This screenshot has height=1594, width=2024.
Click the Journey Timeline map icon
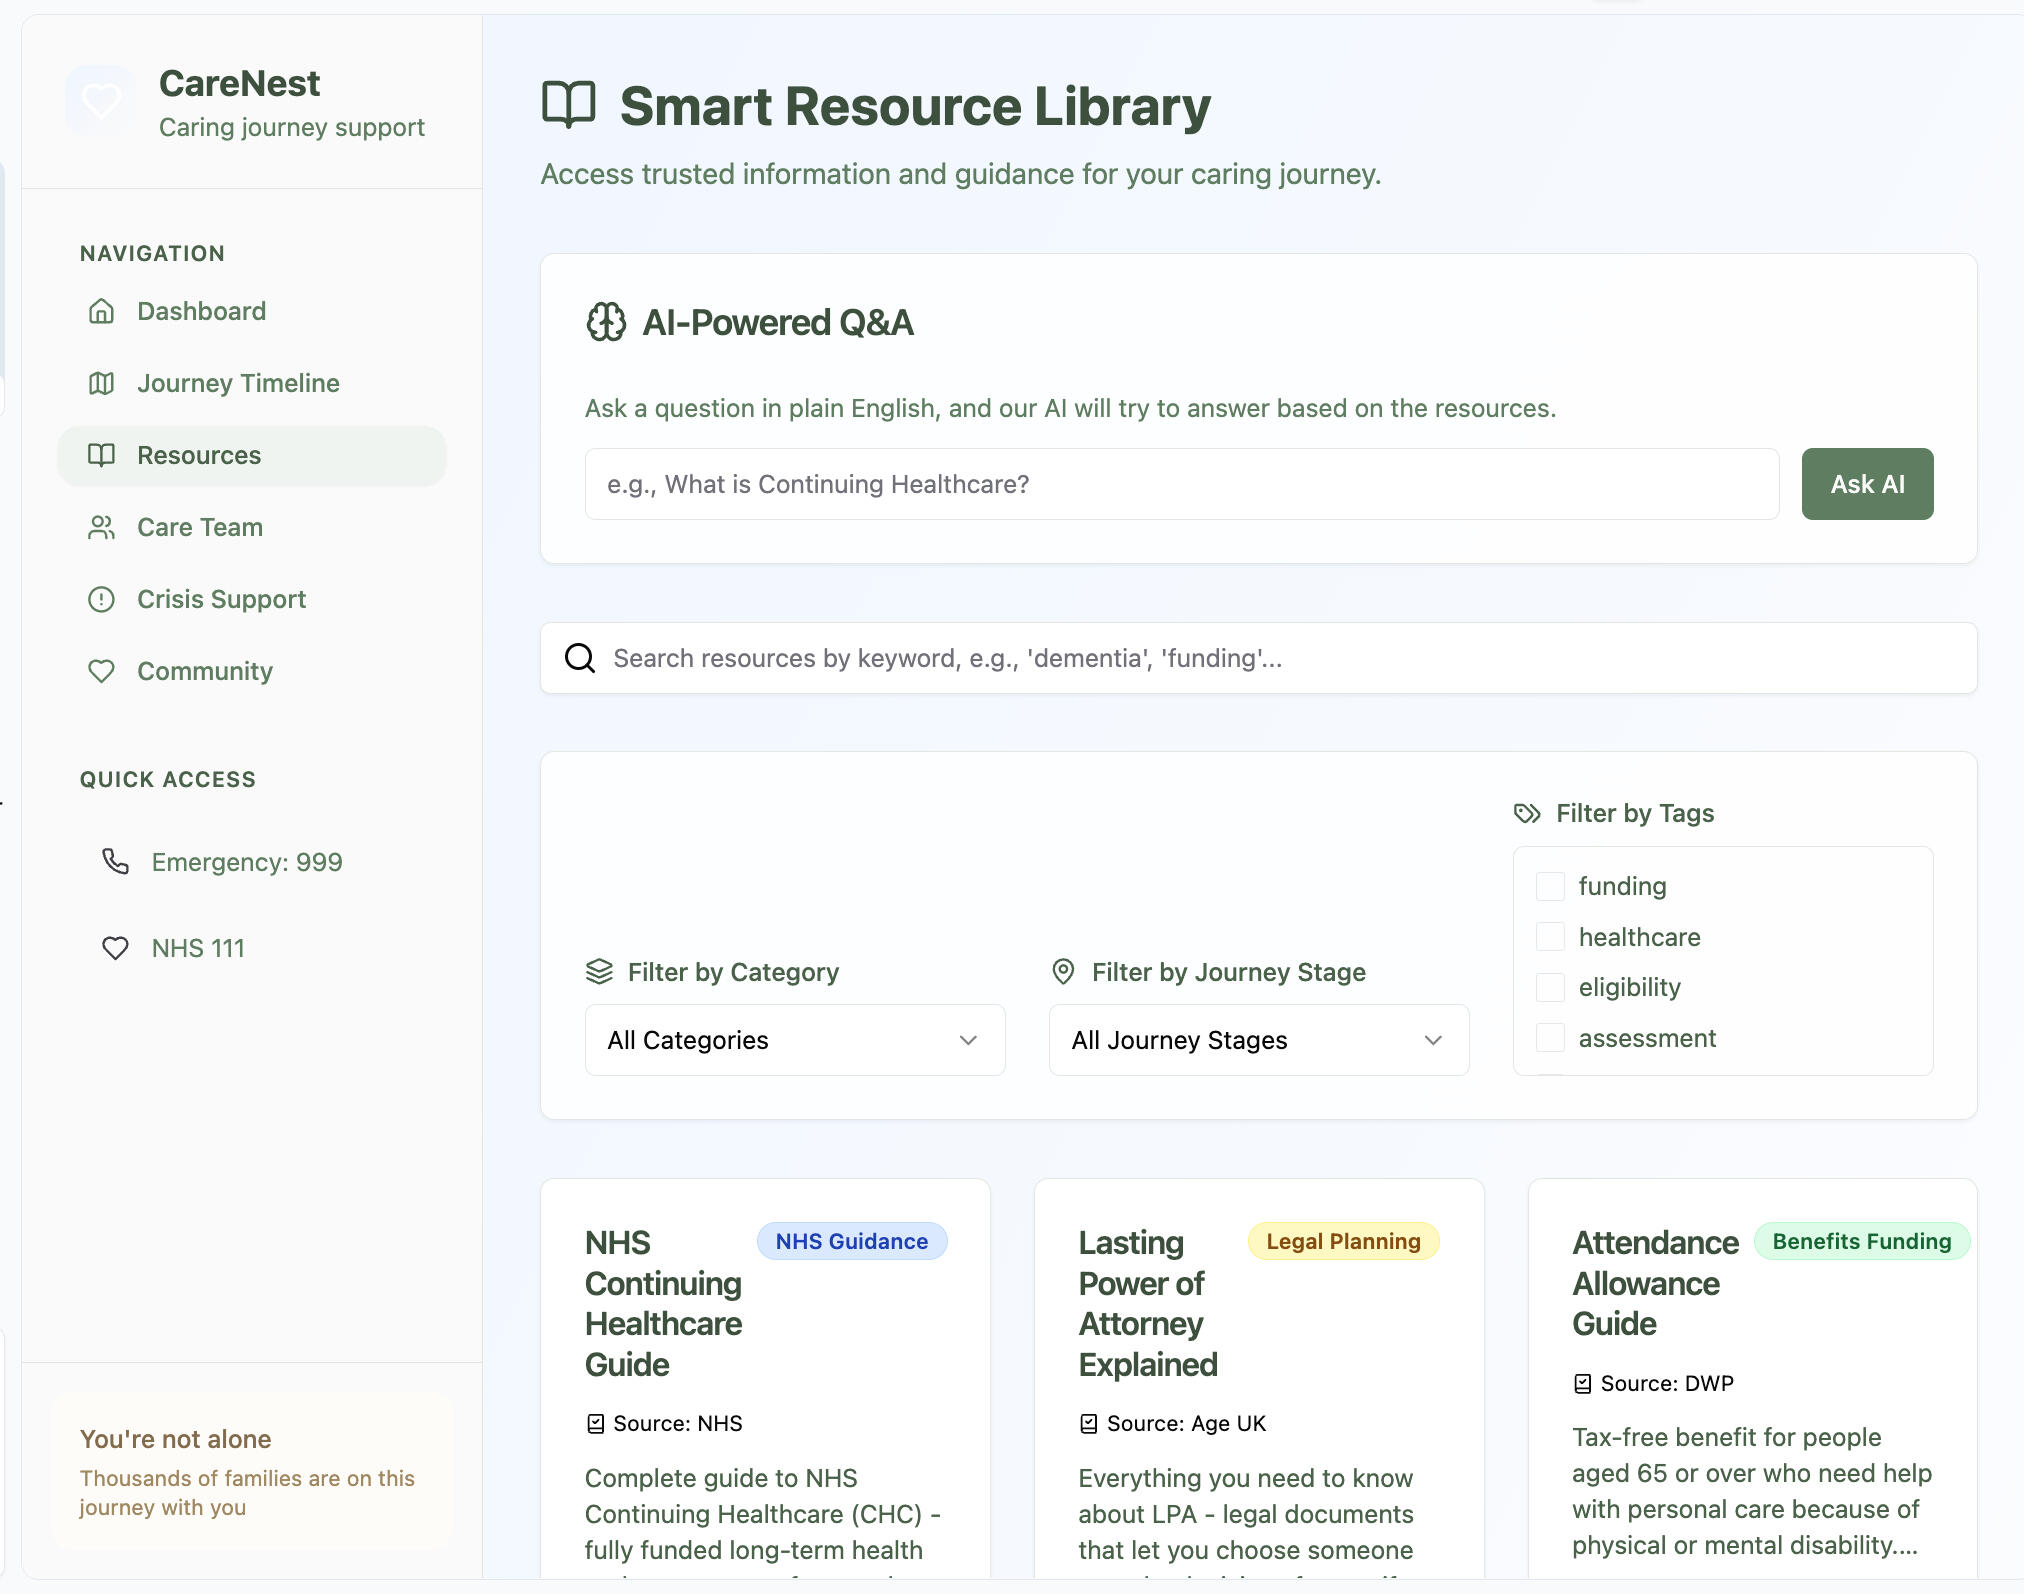[101, 383]
